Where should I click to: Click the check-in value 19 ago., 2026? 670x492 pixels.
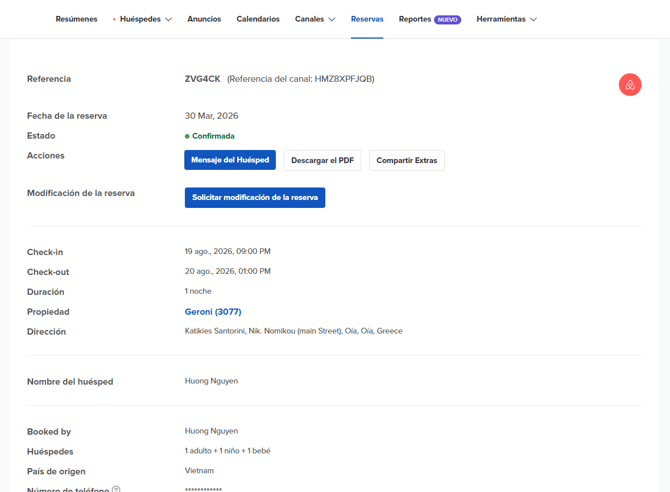pos(227,251)
